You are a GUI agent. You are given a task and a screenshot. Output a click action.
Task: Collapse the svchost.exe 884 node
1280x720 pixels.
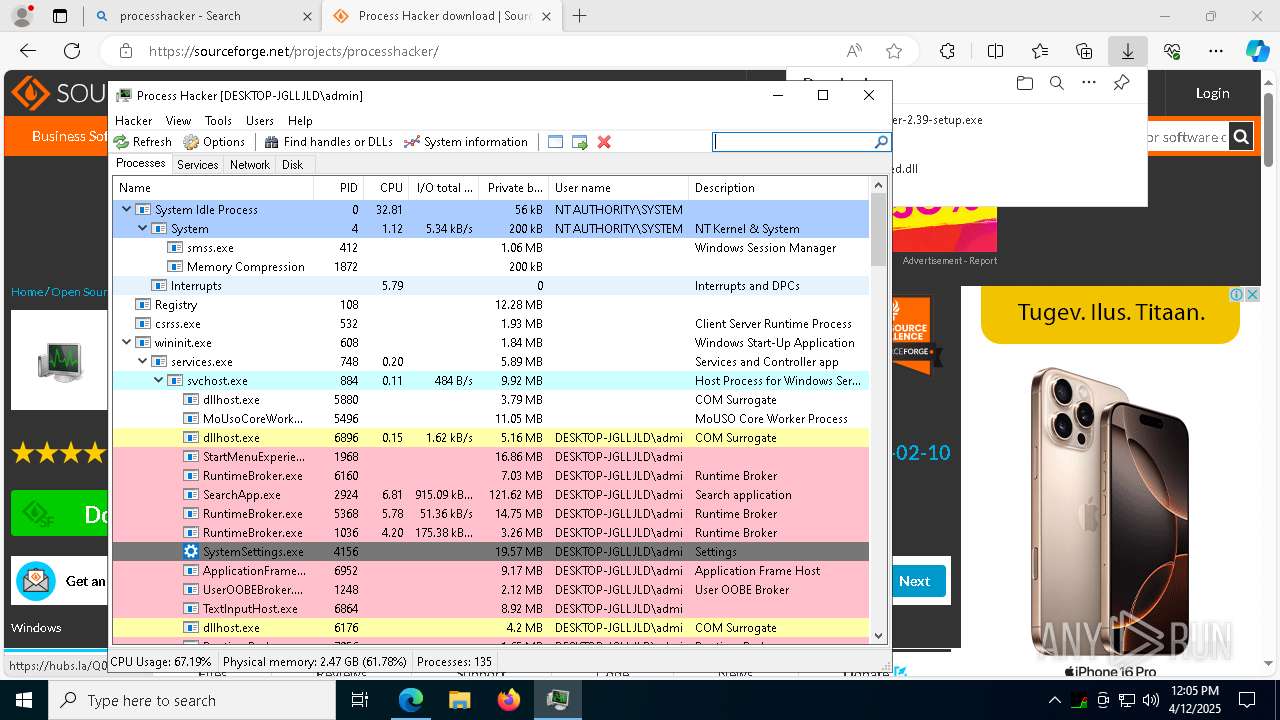point(159,381)
